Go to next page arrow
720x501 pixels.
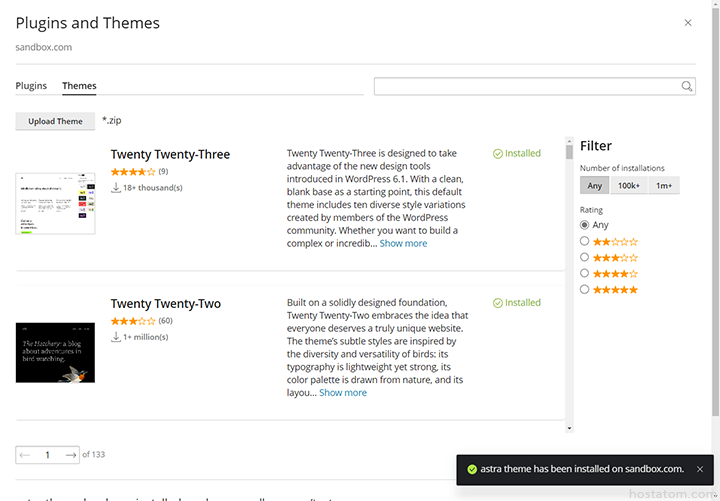[x=71, y=455]
